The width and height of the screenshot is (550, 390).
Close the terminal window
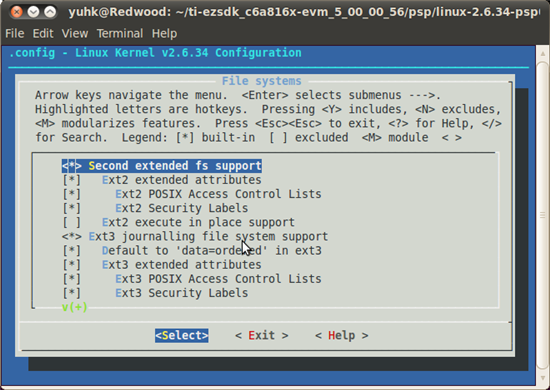click(x=16, y=12)
